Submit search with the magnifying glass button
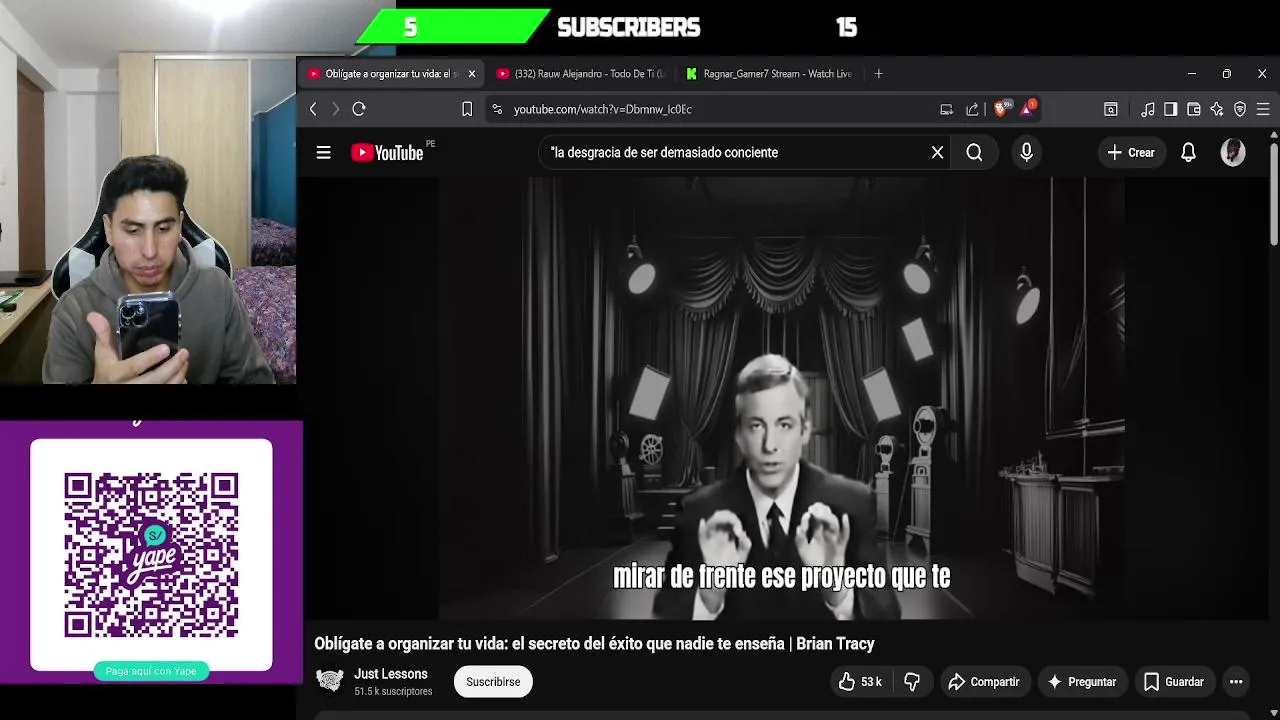This screenshot has height=720, width=1280. click(x=974, y=153)
